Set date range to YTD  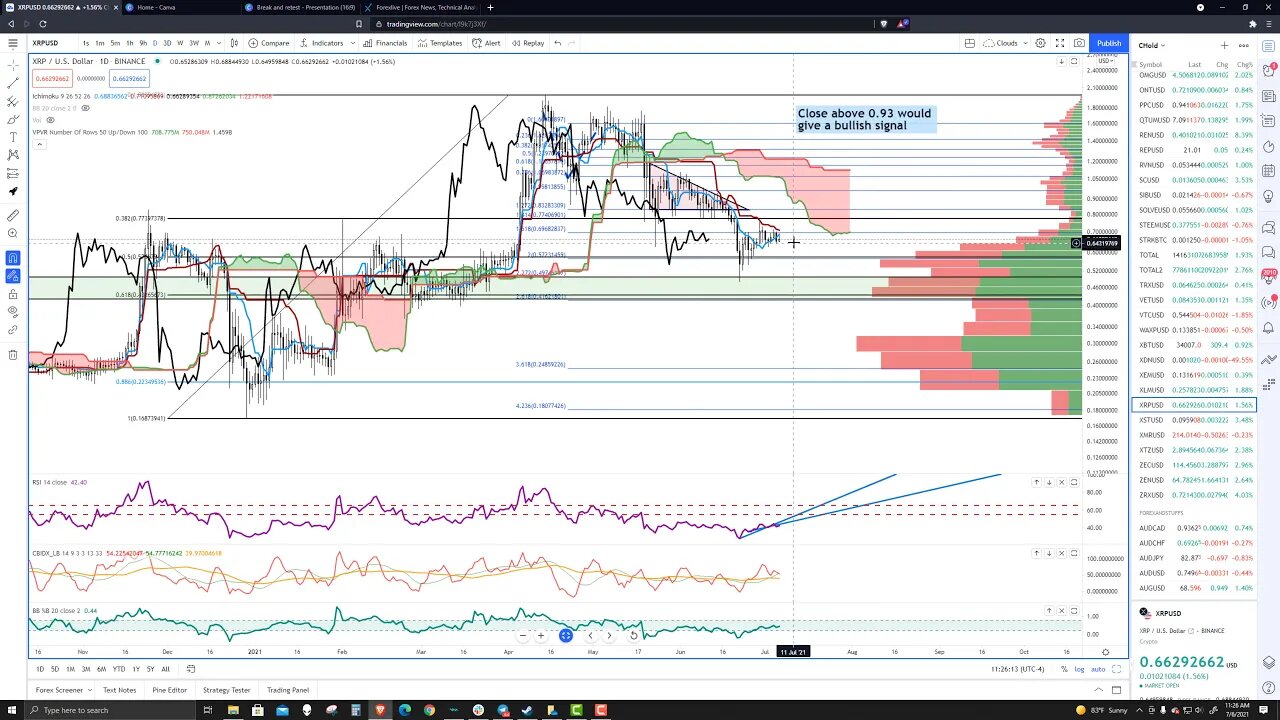[x=119, y=669]
